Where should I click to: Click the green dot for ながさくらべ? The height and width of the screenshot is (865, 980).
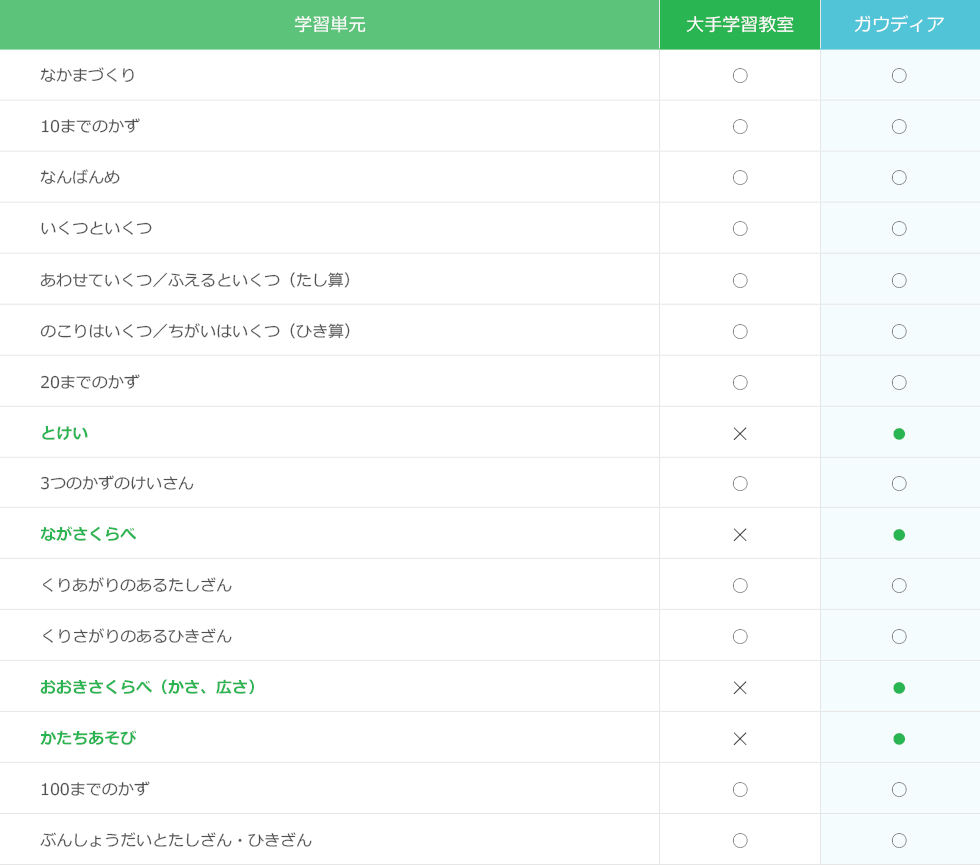899,535
